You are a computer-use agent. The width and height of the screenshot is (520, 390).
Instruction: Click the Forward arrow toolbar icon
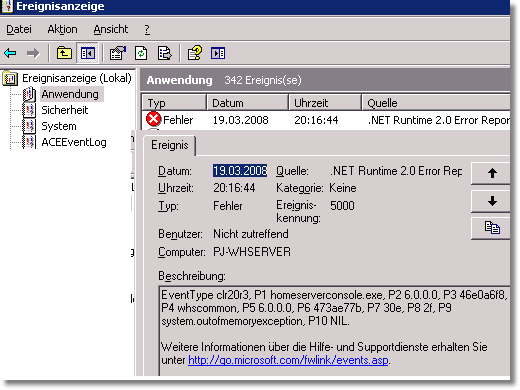pos(33,53)
